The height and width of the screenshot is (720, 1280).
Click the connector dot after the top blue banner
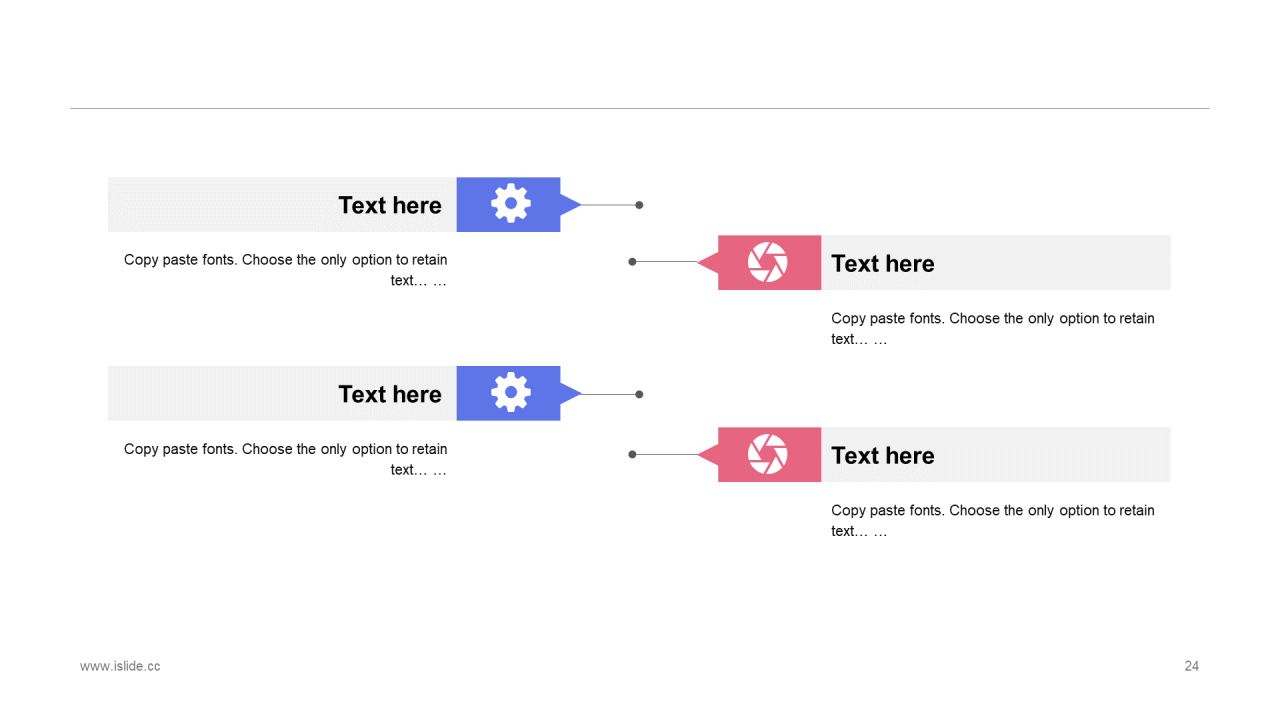click(639, 205)
